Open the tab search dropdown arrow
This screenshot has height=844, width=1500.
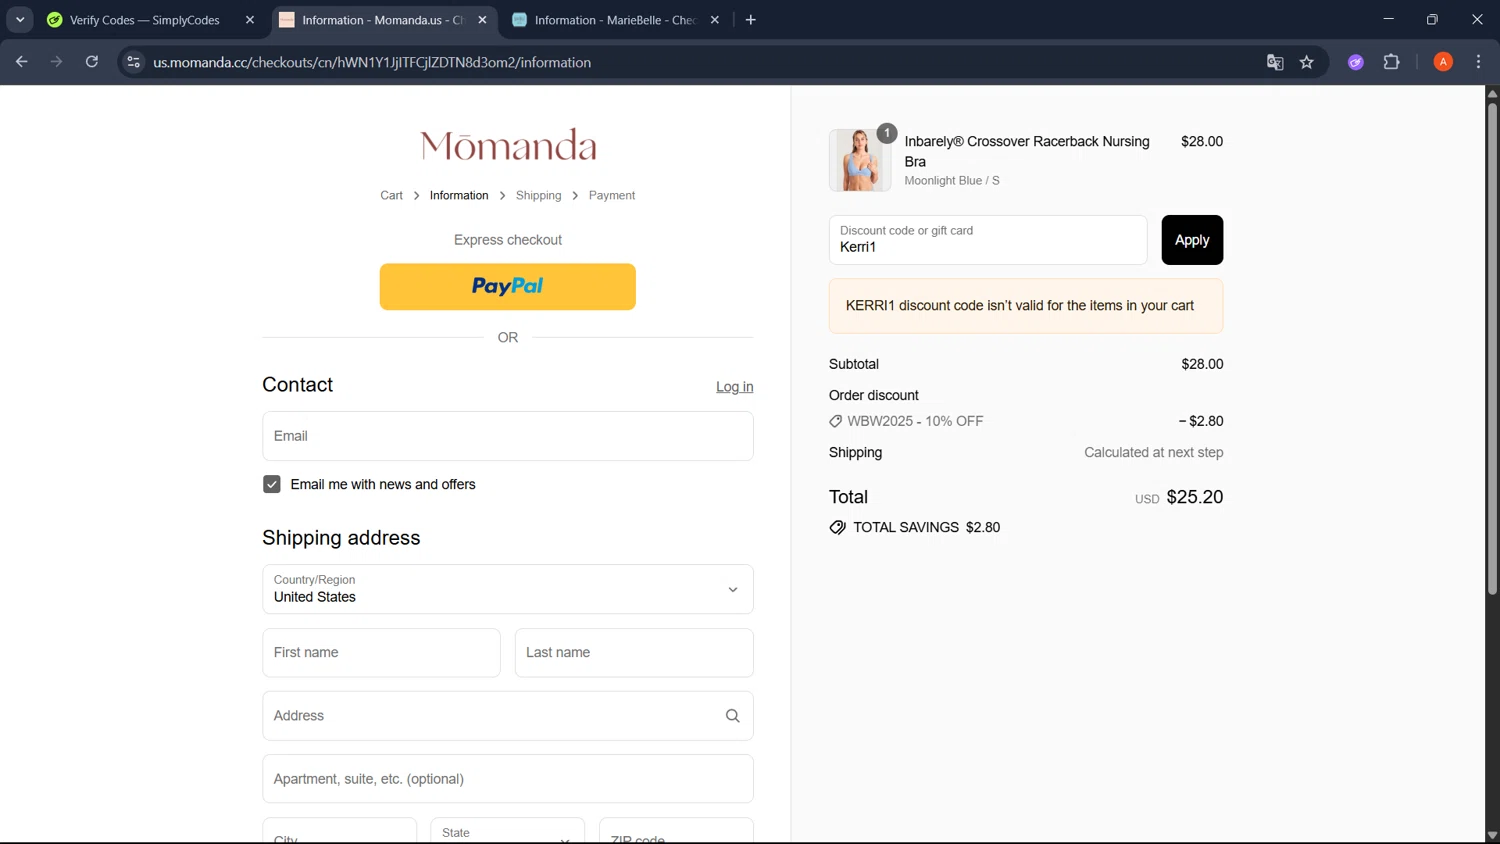[20, 20]
